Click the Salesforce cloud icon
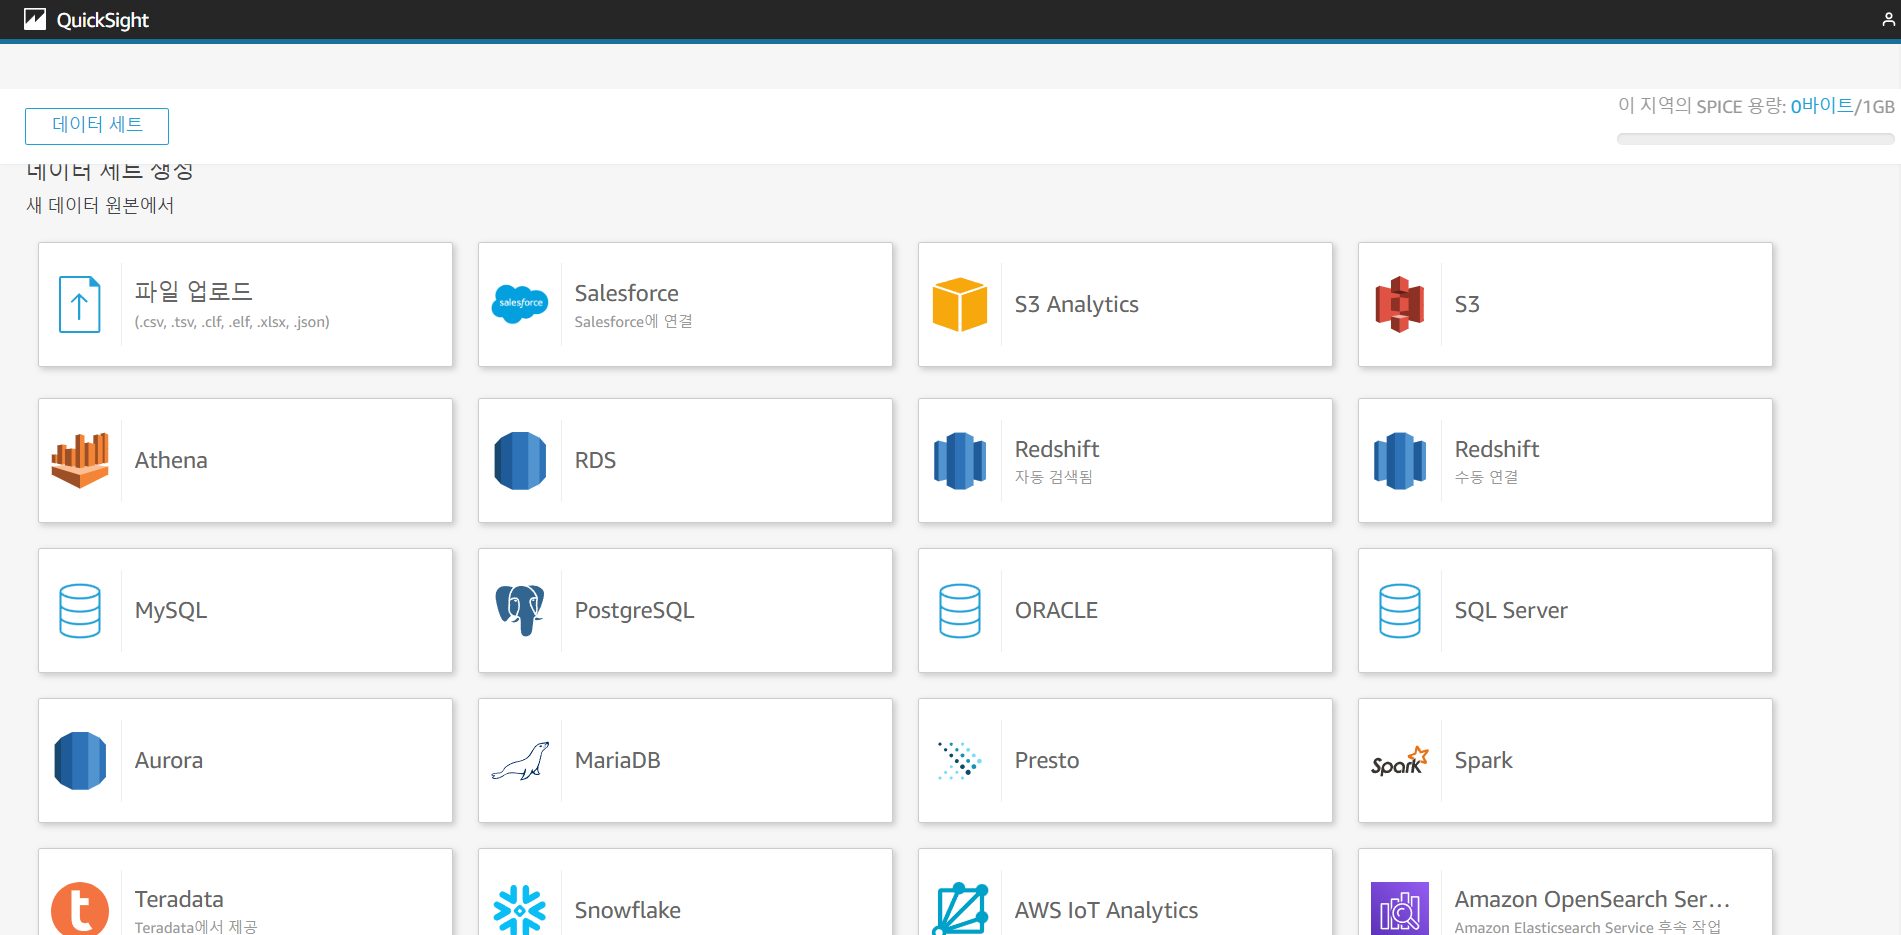Screen dimensions: 1901x935 (x=520, y=303)
